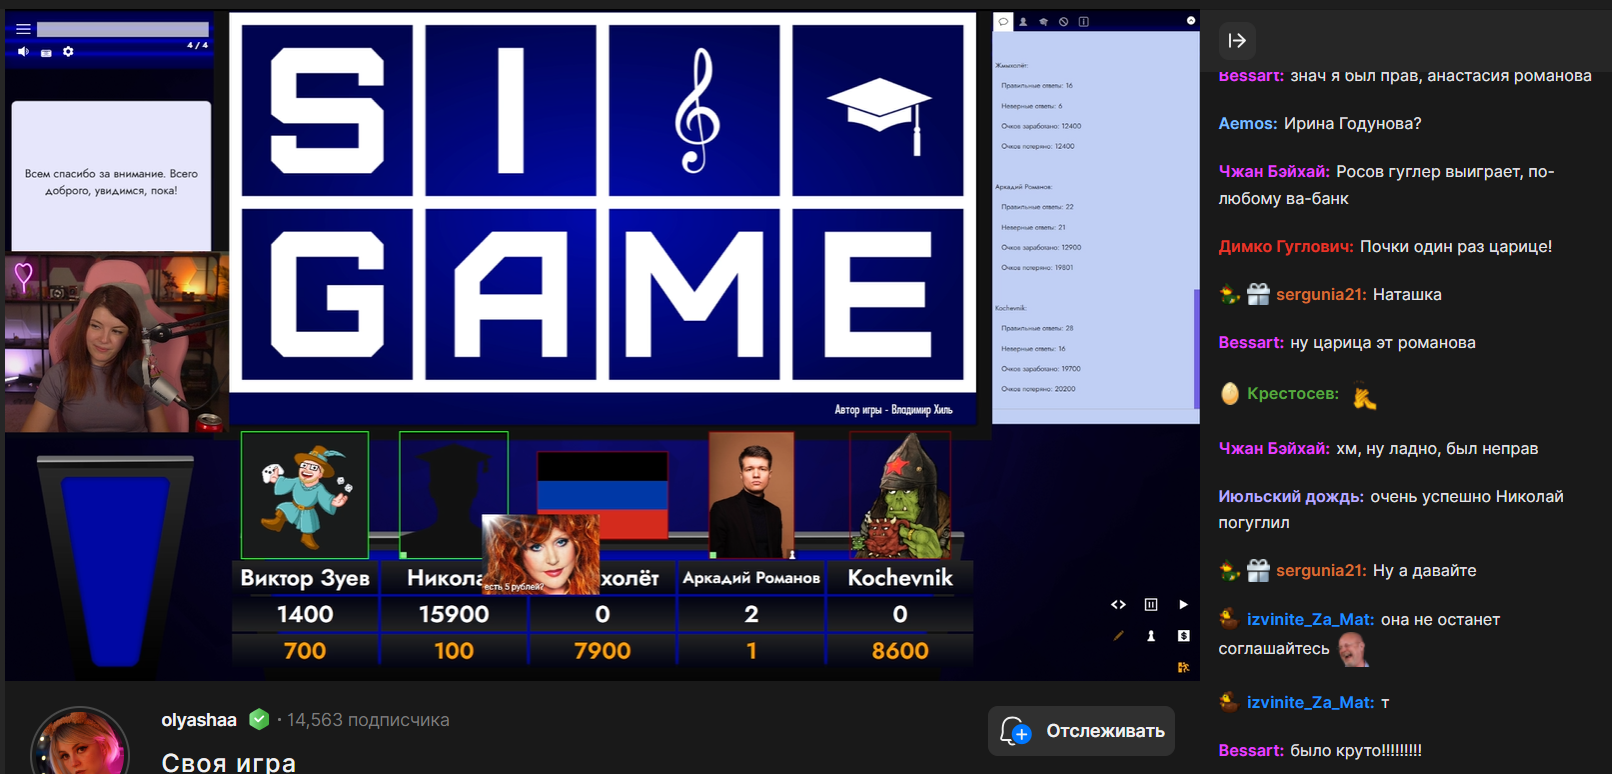Click the 'Очков потеряно: 20200' stat line
Viewport: 1612px width, 774px height.
(x=1038, y=389)
